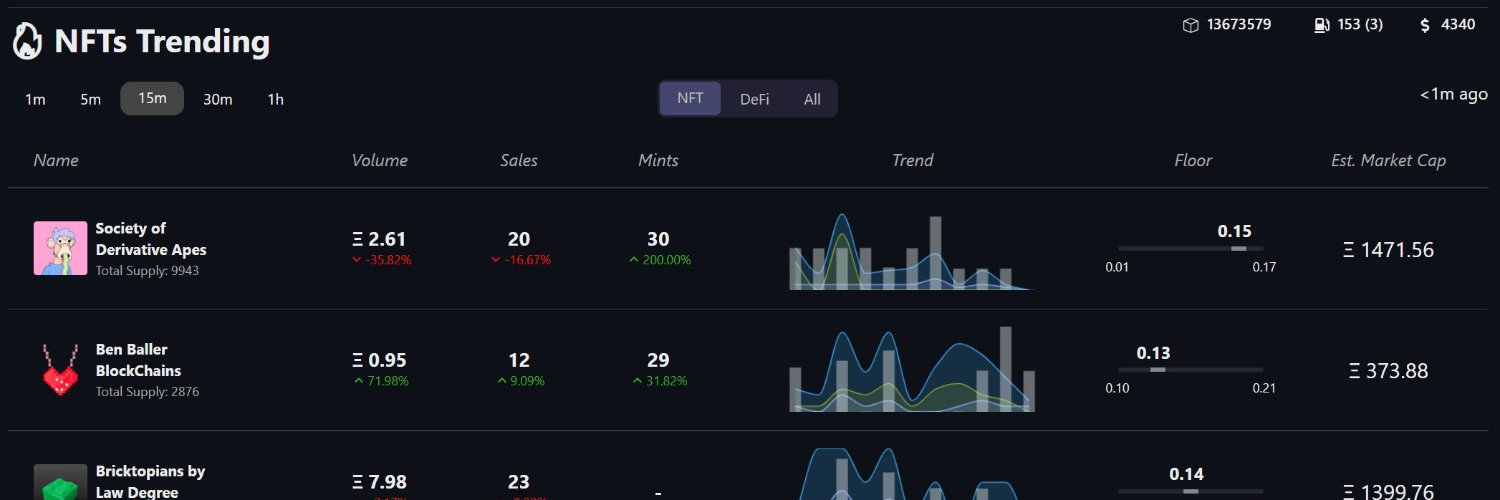Click the gas value 153 (3)
Viewport: 1500px width, 500px height.
(x=1360, y=24)
